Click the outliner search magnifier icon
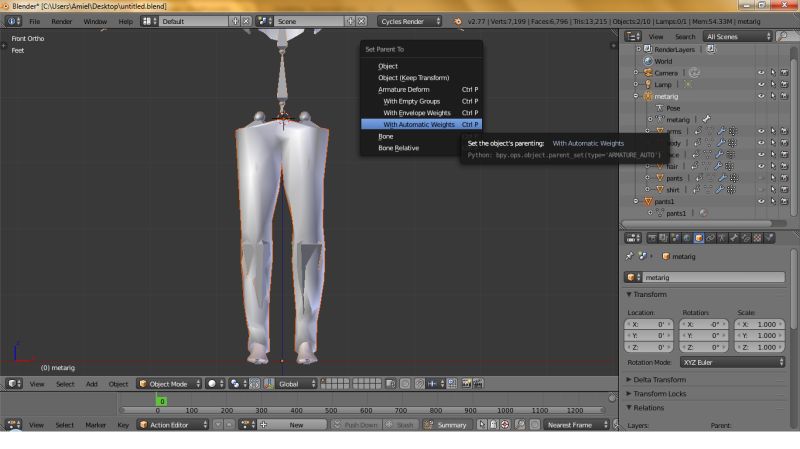The width and height of the screenshot is (800, 449). click(783, 36)
